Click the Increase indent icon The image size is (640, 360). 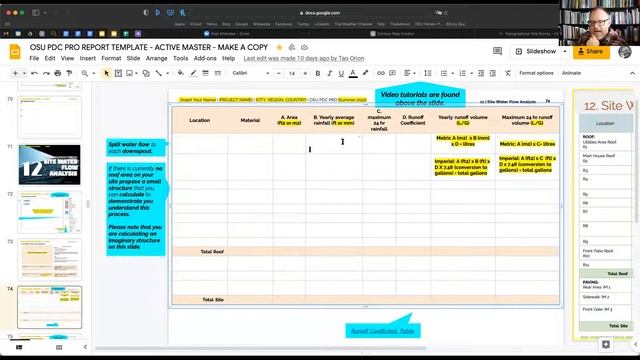click(493, 73)
